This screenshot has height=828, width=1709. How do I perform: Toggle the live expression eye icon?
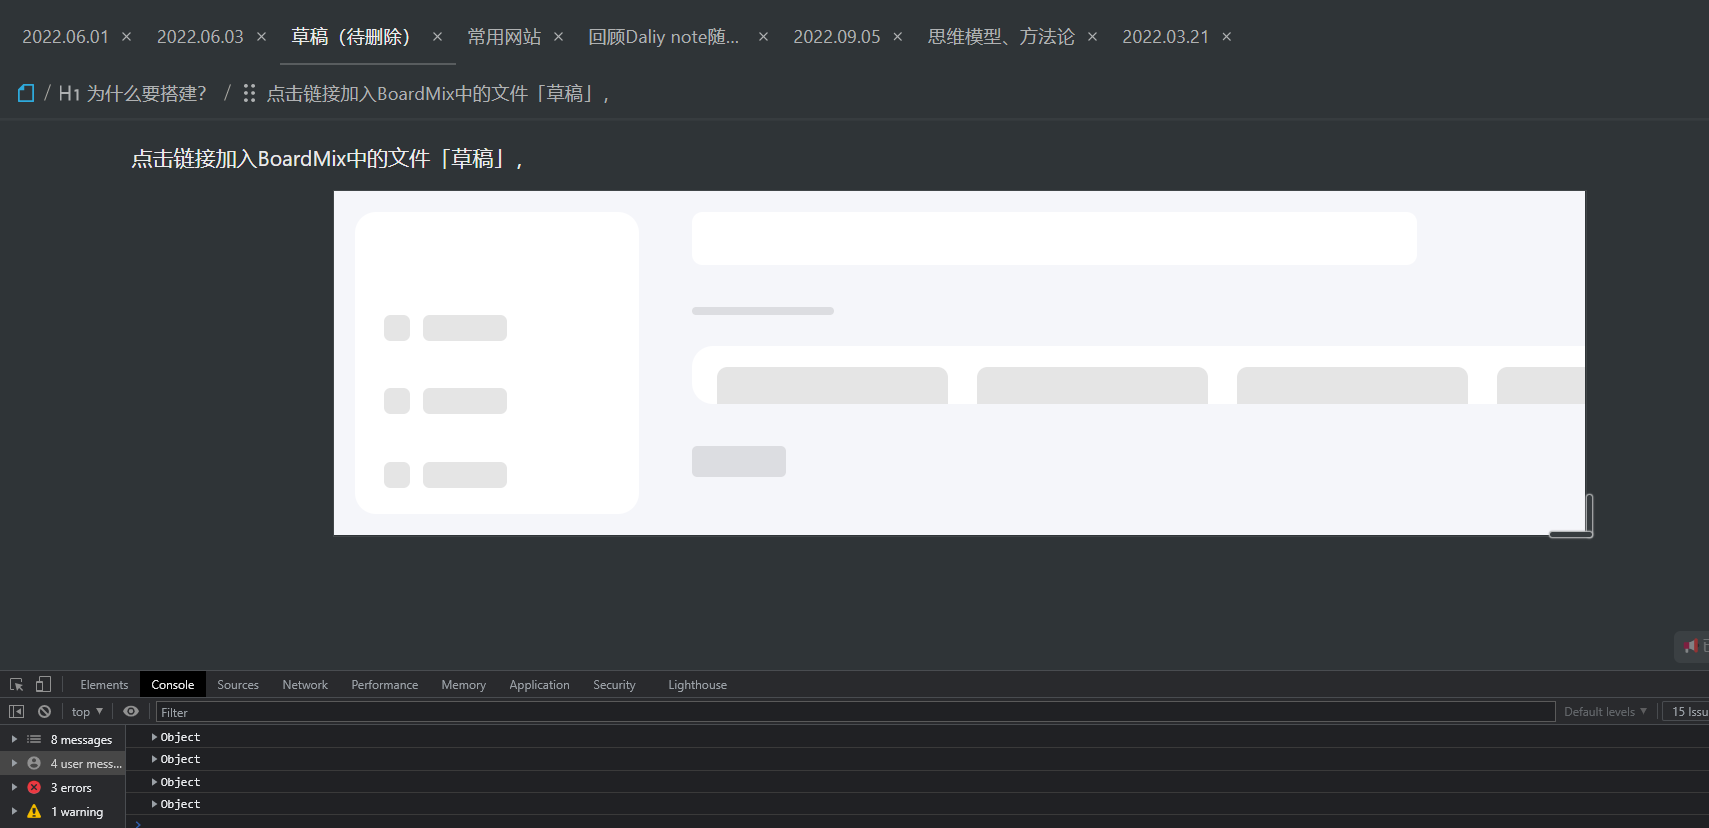click(131, 712)
